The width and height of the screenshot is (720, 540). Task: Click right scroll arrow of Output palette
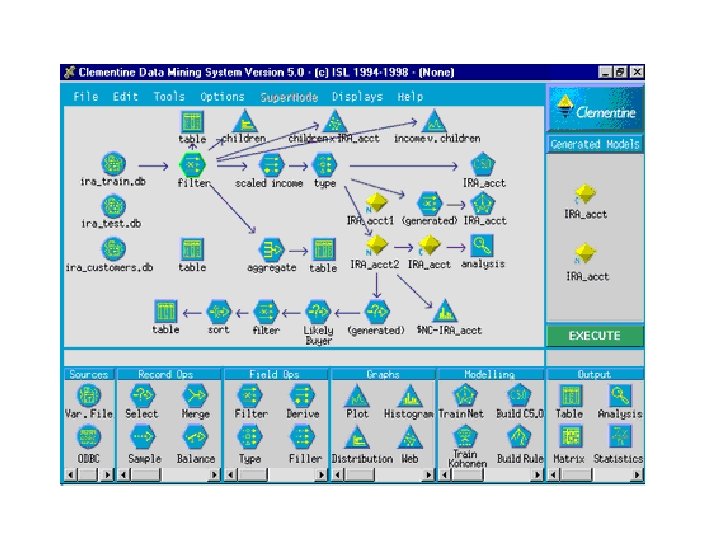click(637, 474)
